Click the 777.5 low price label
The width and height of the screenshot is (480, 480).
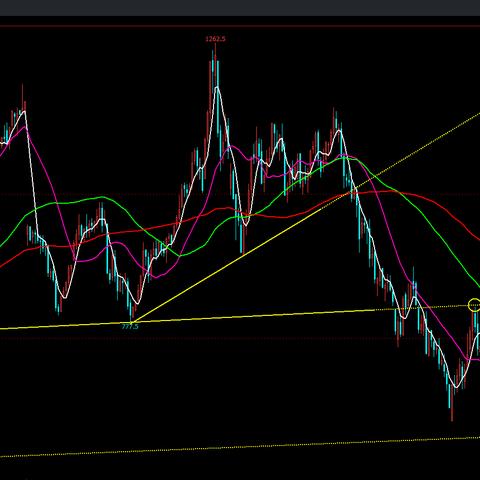click(x=130, y=327)
